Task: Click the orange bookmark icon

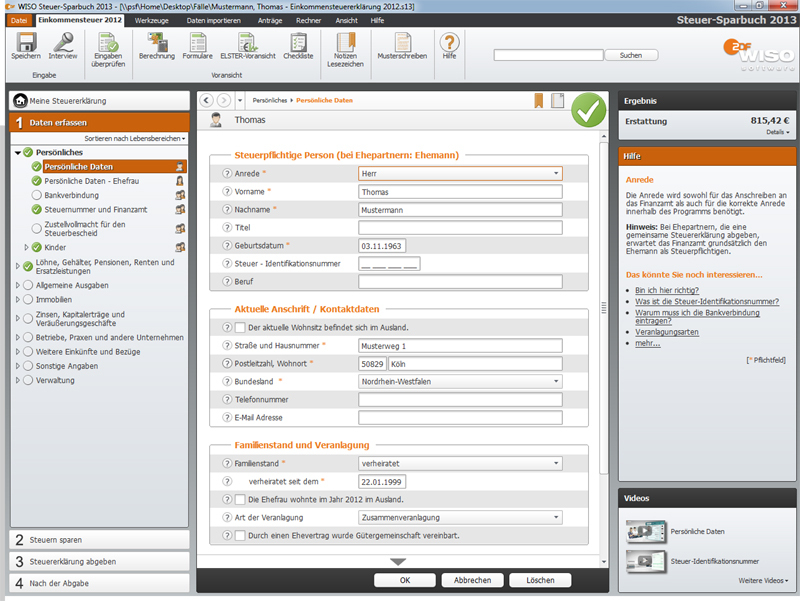Action: [538, 101]
